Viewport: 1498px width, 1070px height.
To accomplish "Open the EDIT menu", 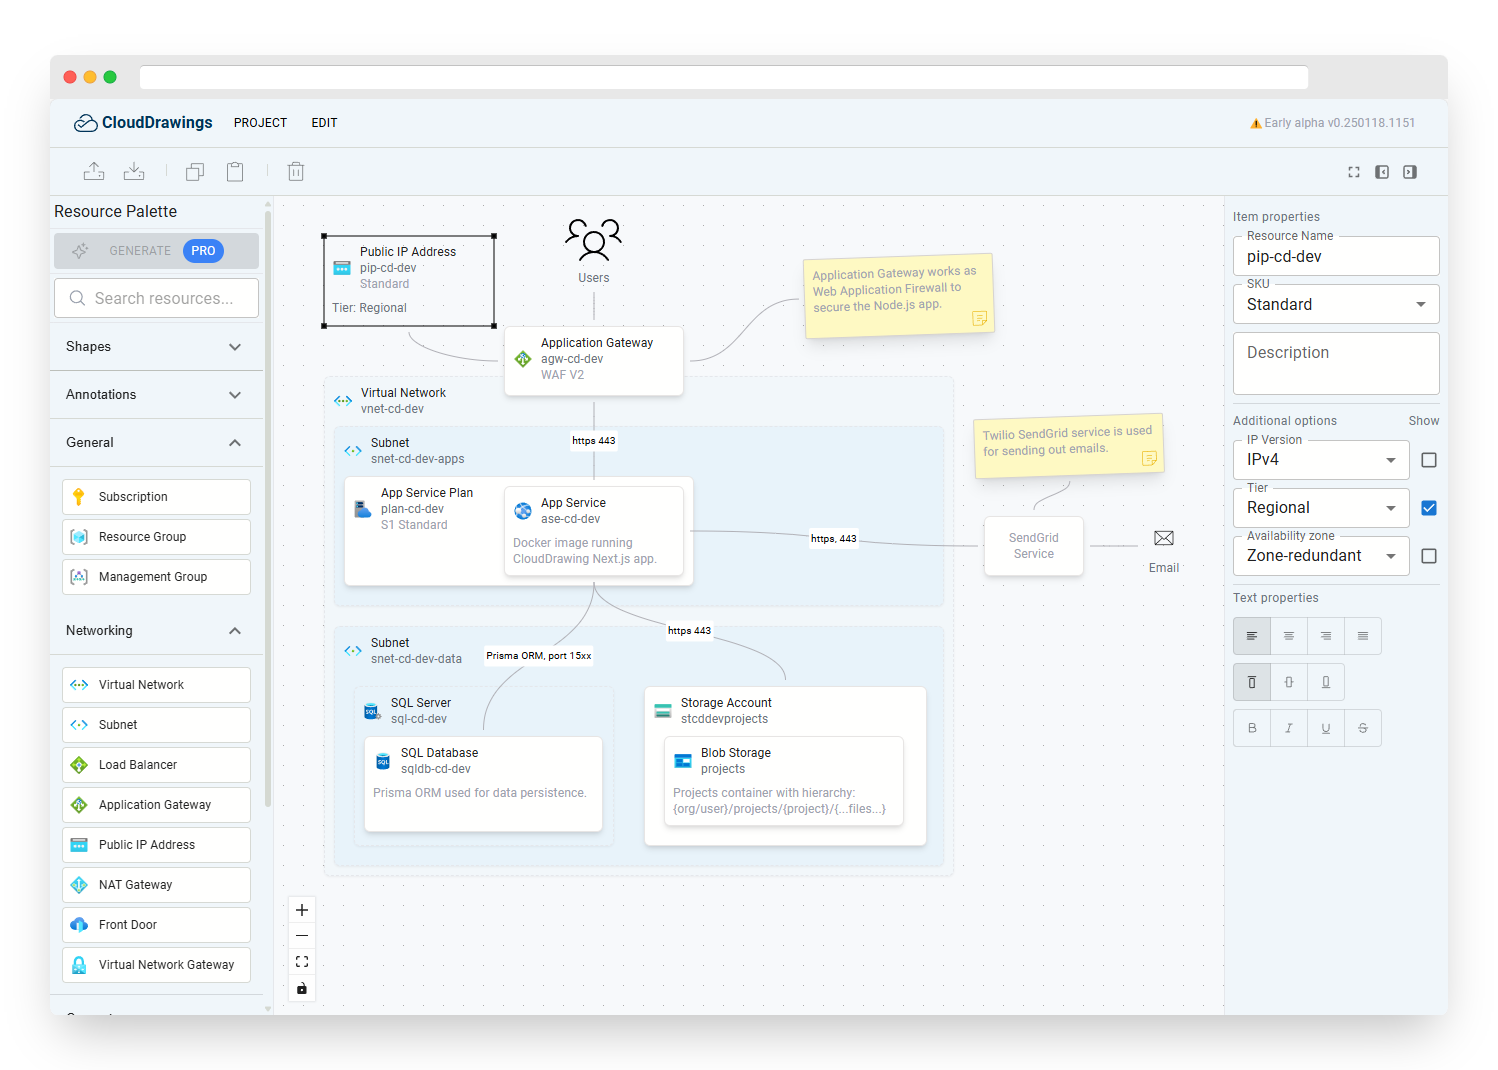I will click(x=324, y=123).
